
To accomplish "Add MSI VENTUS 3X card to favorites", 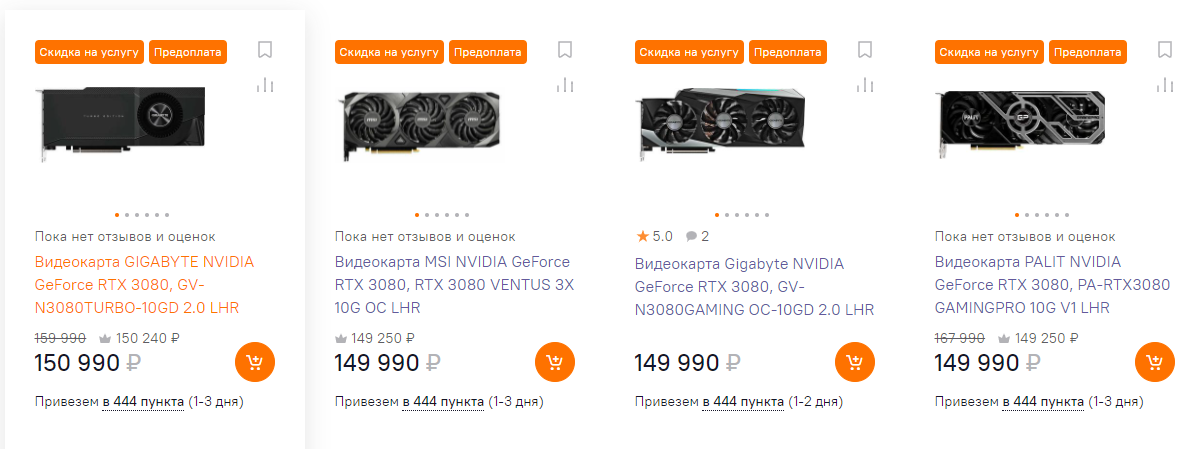I will point(565,50).
